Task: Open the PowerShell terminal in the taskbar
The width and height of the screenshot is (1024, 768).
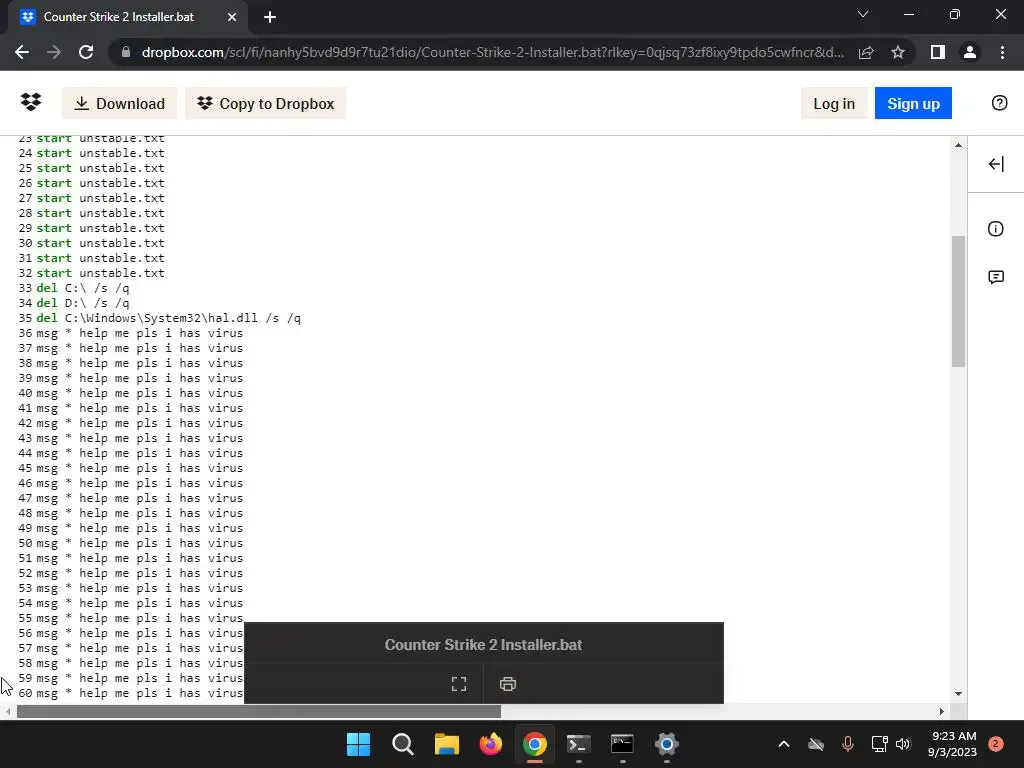Action: coord(579,744)
